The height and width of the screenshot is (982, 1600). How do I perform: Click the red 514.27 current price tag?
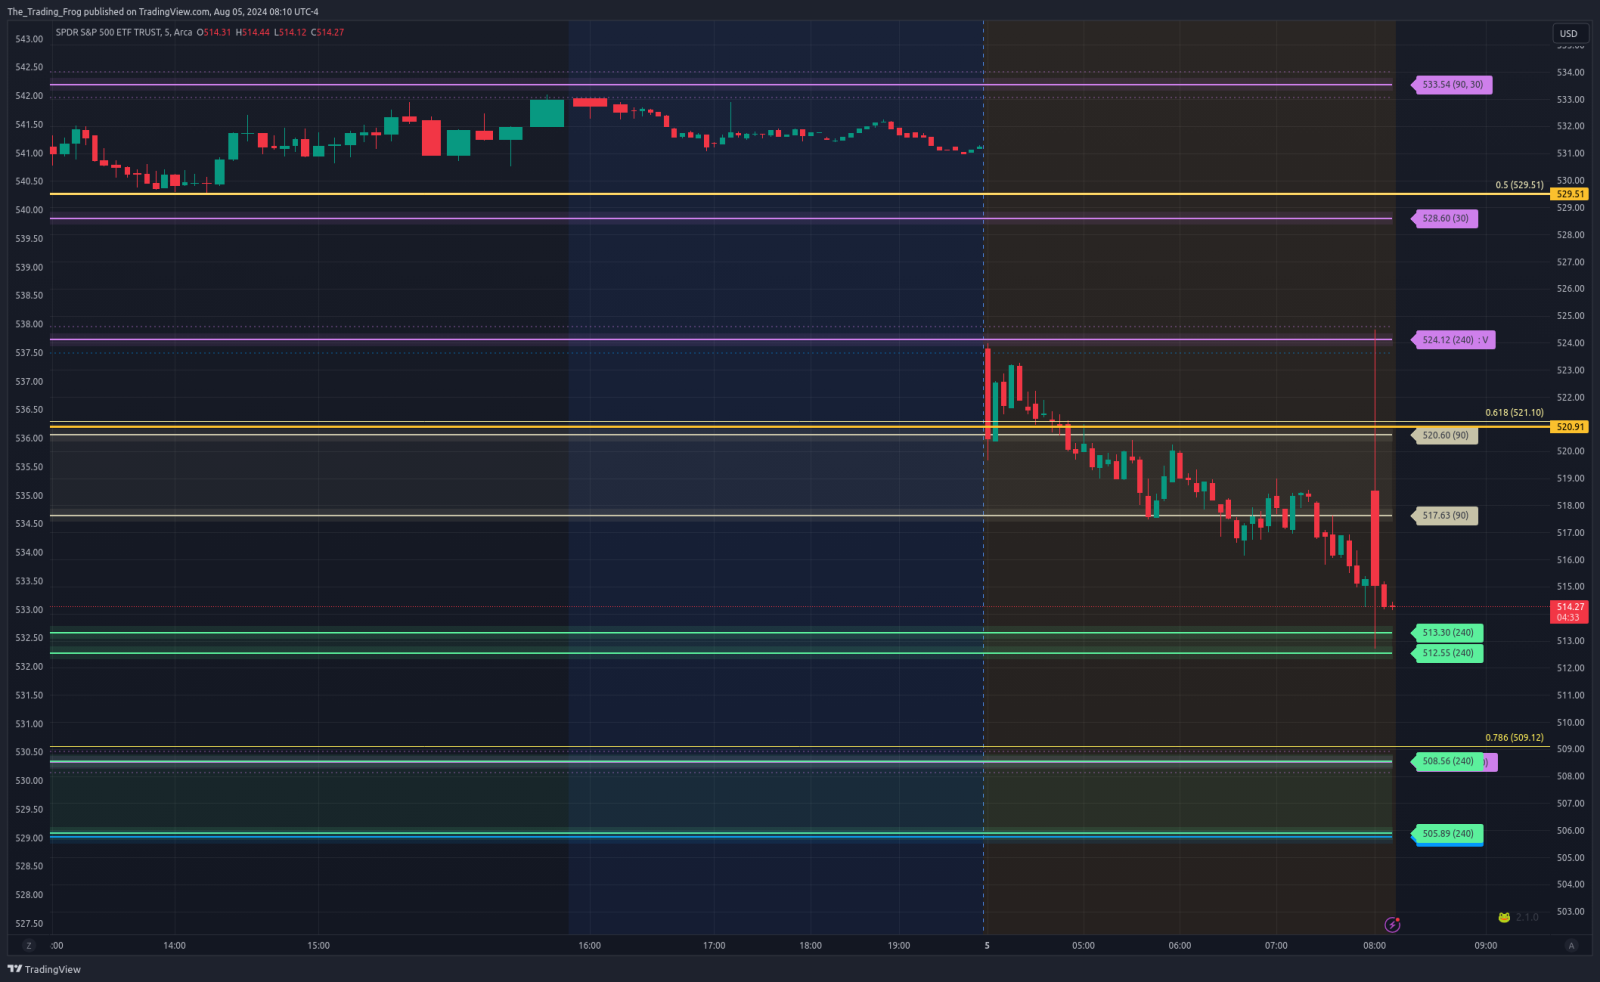tap(1569, 607)
